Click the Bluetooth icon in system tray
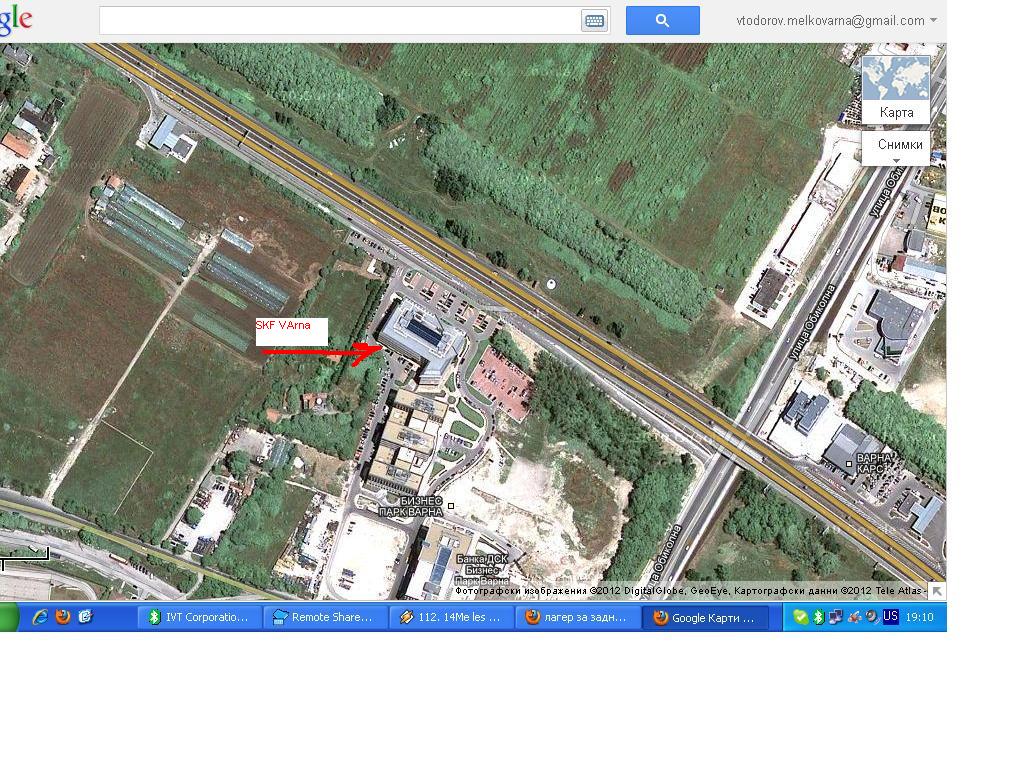 pos(817,617)
